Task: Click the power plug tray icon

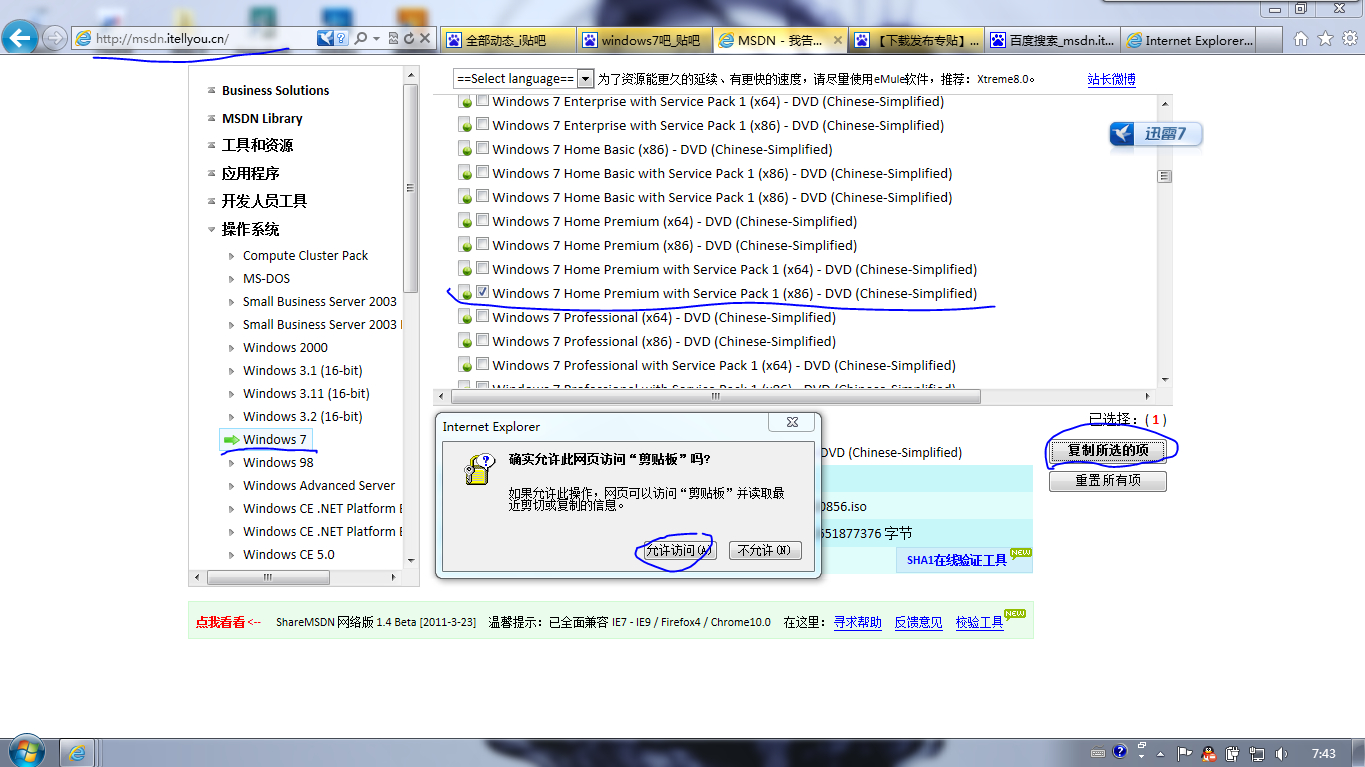Action: pos(1233,753)
